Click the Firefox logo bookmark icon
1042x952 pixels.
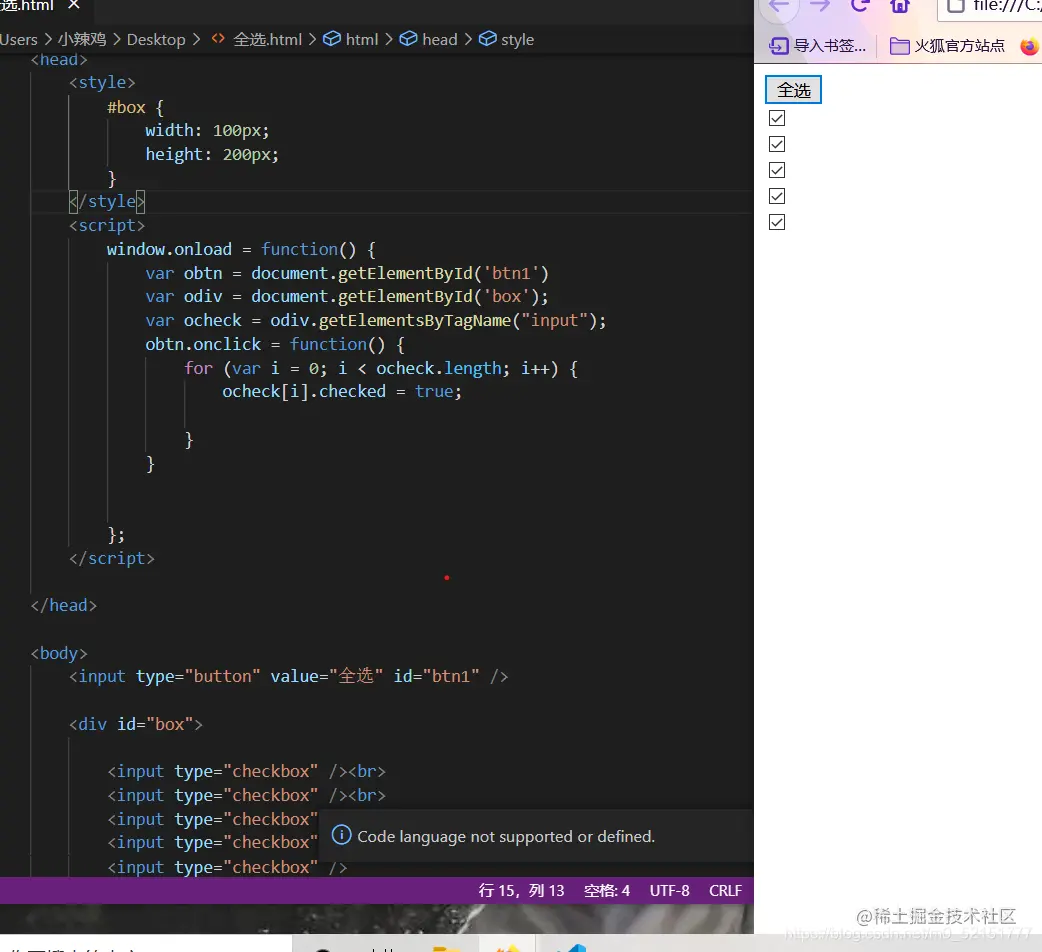(x=1029, y=47)
